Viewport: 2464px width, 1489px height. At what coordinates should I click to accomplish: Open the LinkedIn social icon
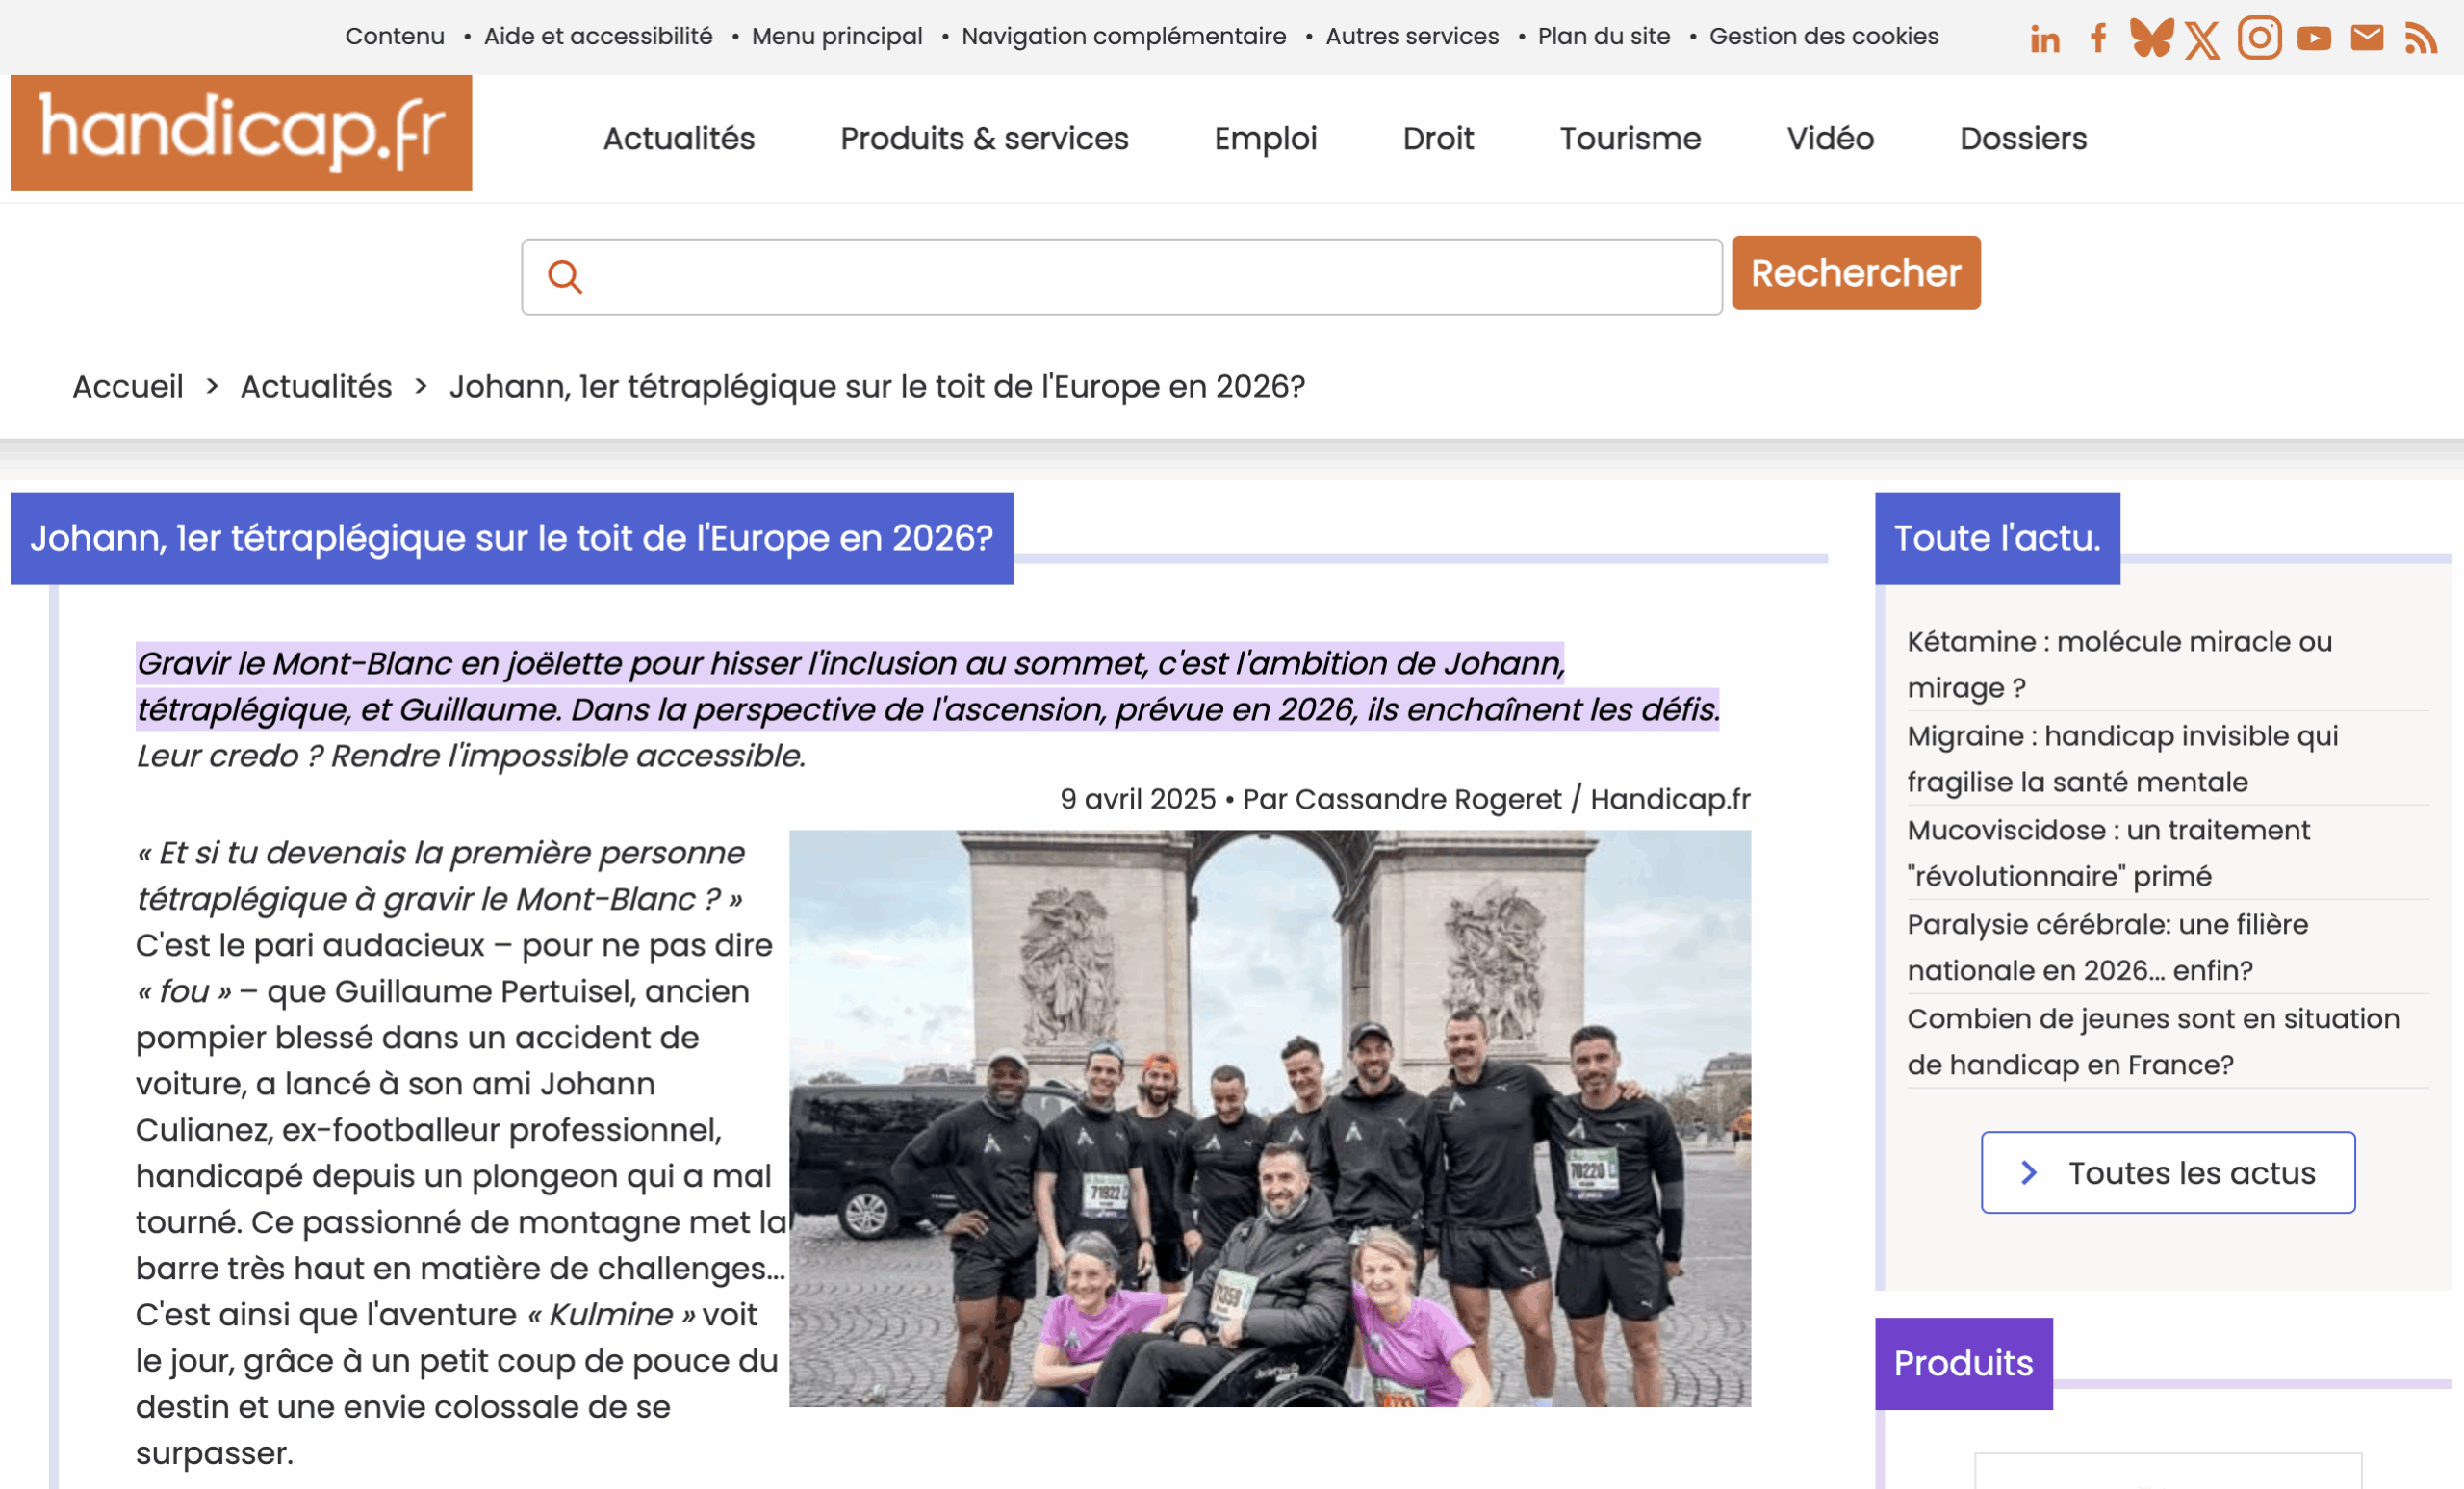click(2045, 39)
